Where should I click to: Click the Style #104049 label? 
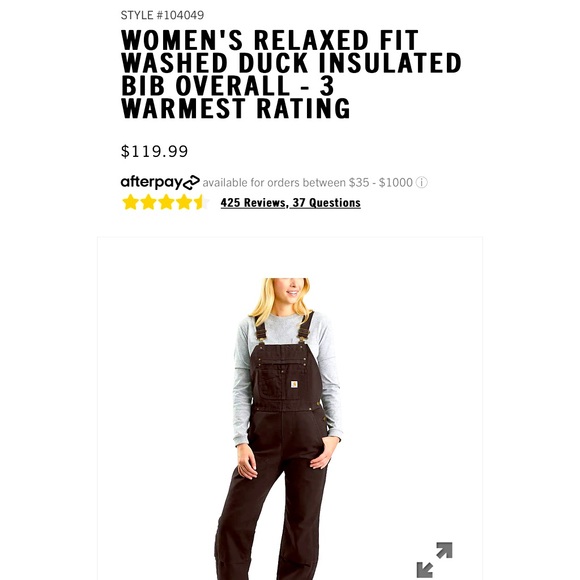(162, 15)
